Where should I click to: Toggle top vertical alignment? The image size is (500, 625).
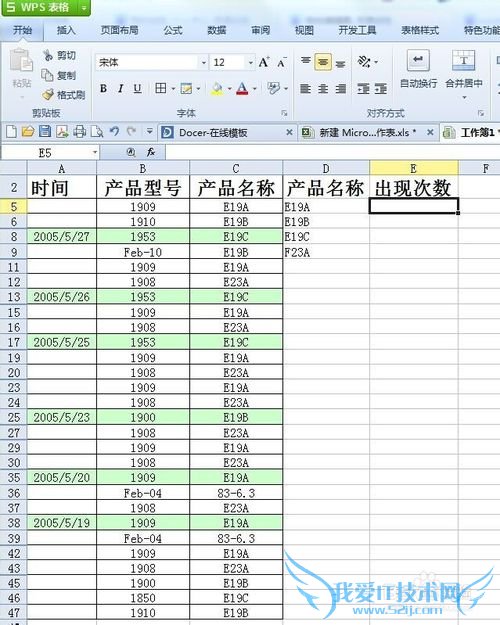[x=306, y=61]
